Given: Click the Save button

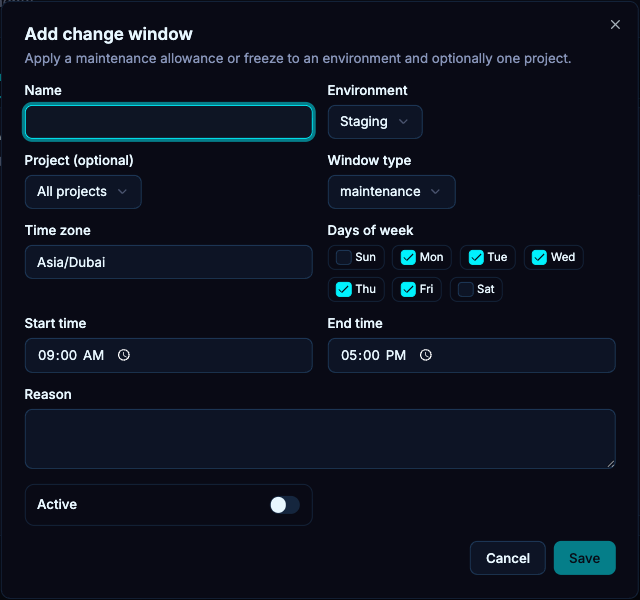Looking at the screenshot, I should click(x=584, y=558).
